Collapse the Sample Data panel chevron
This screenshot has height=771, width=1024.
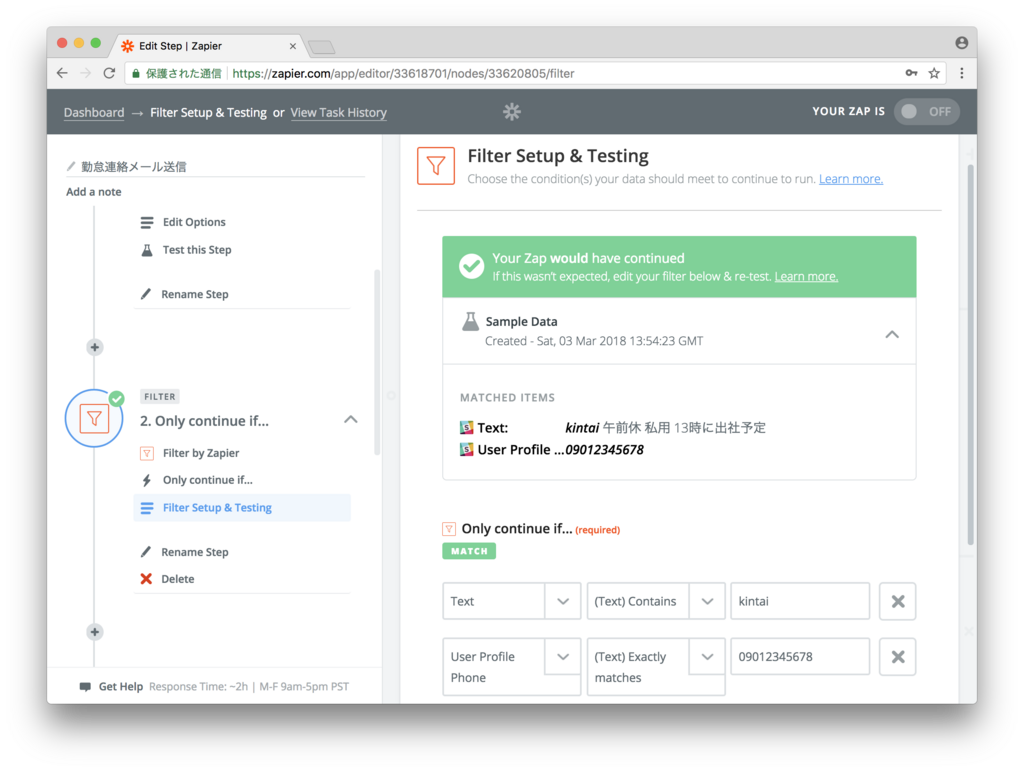[892, 334]
